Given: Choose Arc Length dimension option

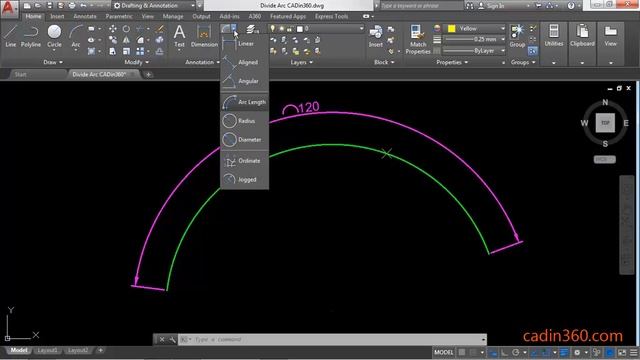Looking at the screenshot, I should [x=244, y=102].
